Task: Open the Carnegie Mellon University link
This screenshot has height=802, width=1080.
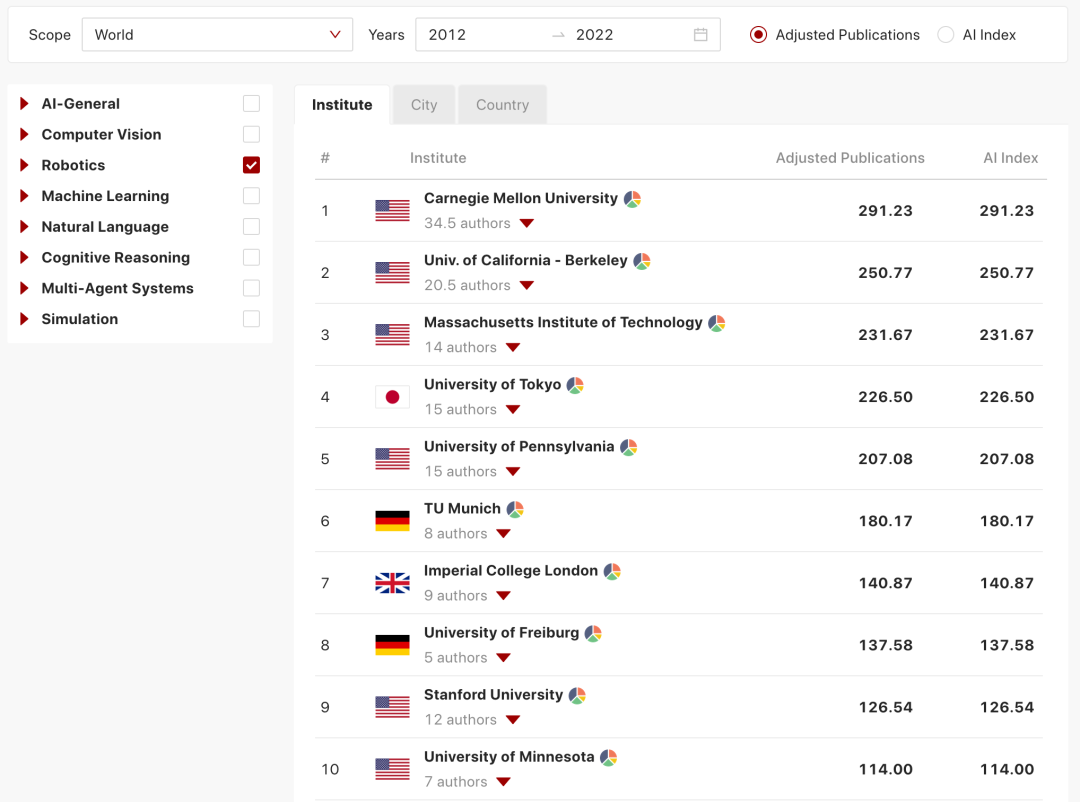Action: 521,198
